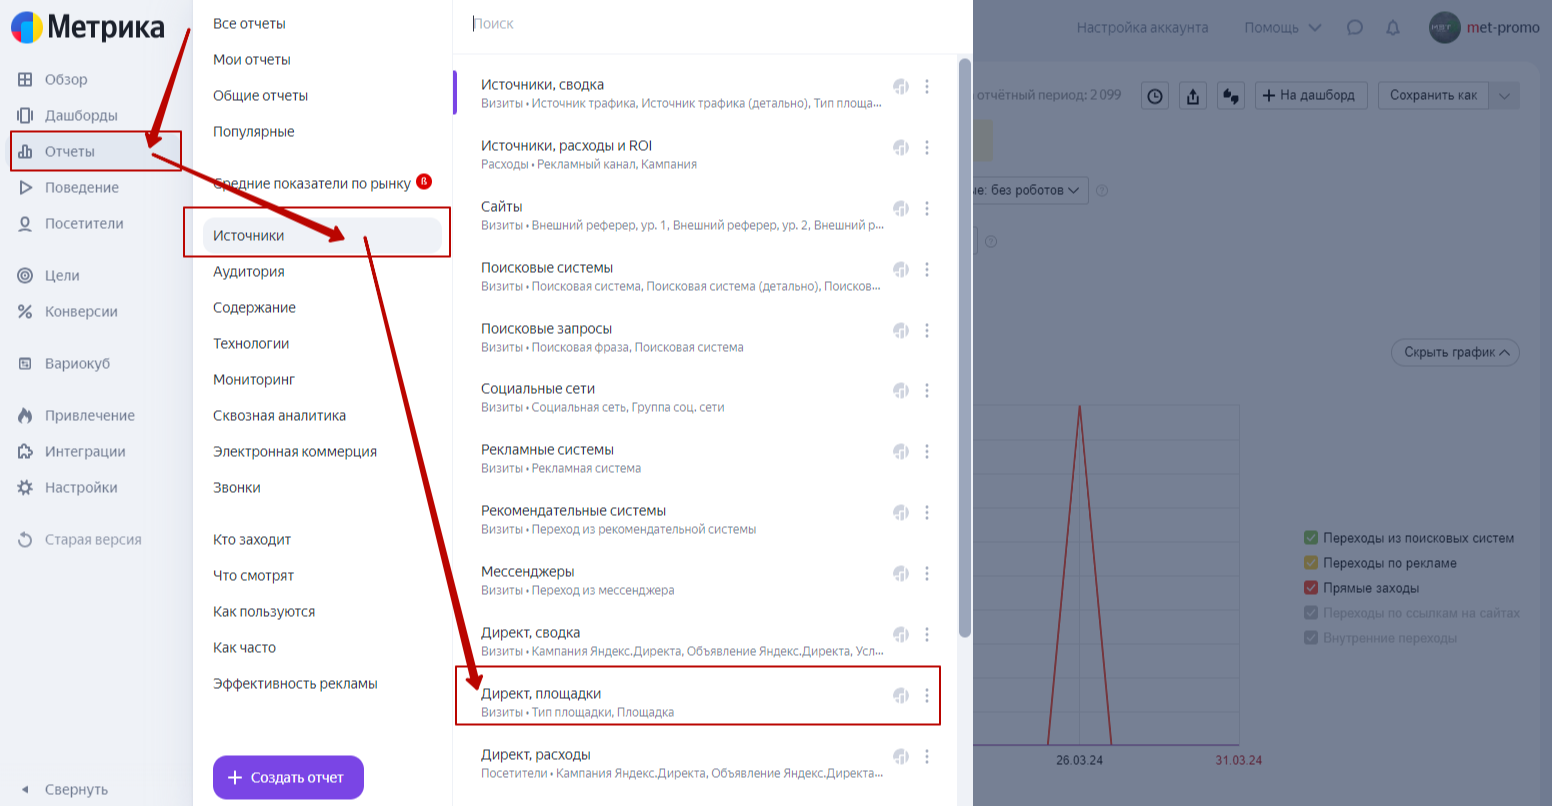Screen dimensions: 1552x806
Task: Open the без роботов dropdown
Action: click(x=1030, y=190)
